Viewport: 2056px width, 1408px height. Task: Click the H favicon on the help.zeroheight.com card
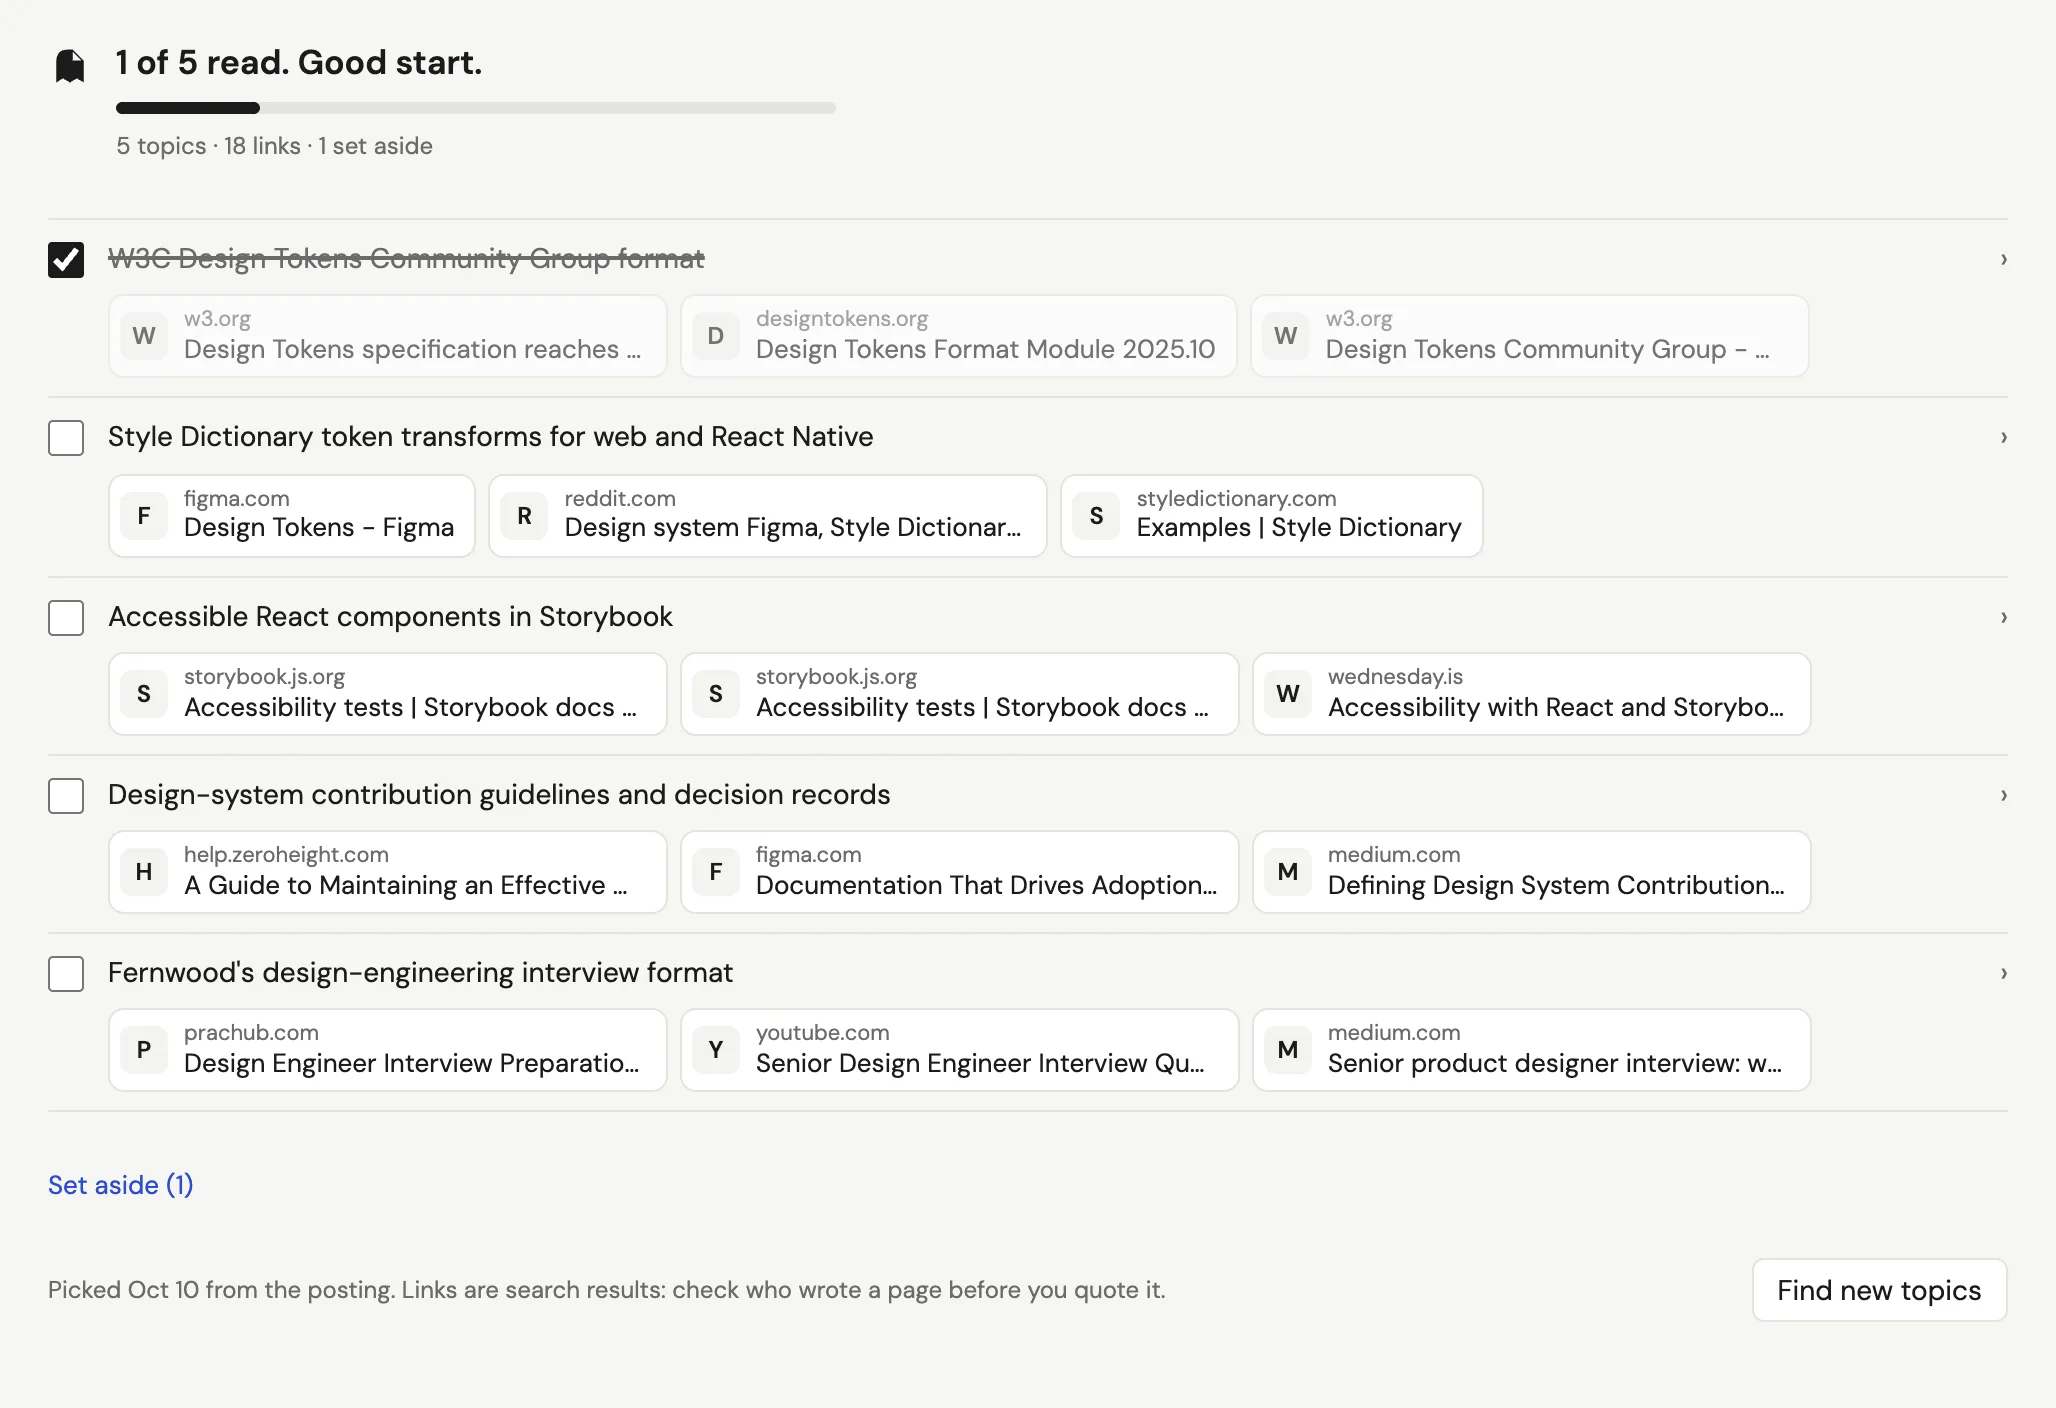144,872
